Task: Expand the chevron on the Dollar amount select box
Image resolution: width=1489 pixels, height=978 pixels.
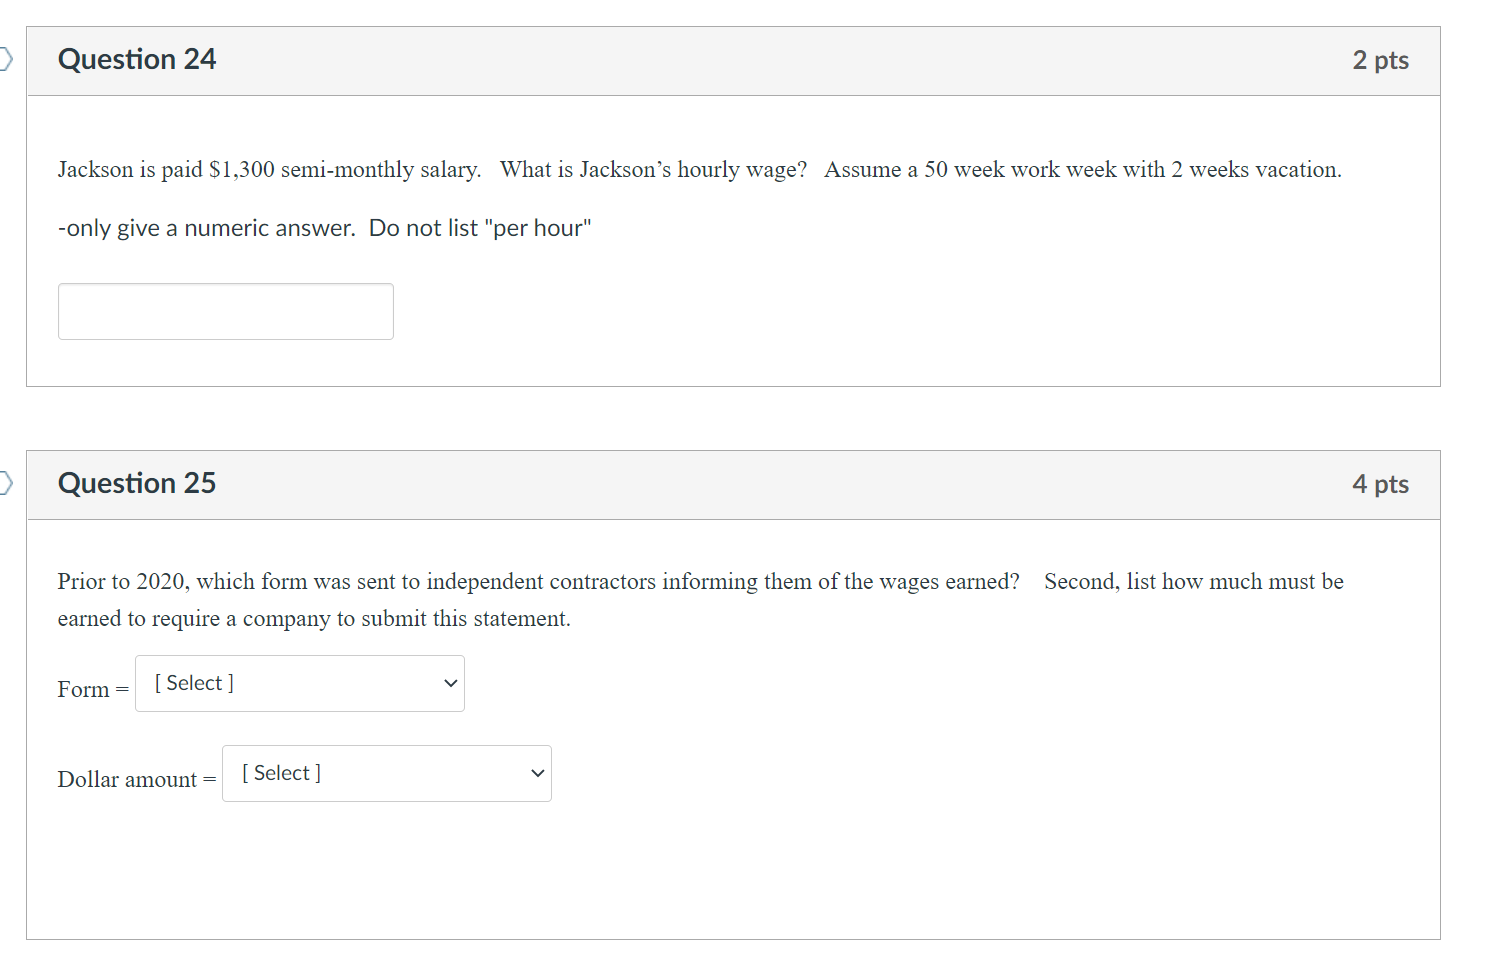Action: click(536, 773)
